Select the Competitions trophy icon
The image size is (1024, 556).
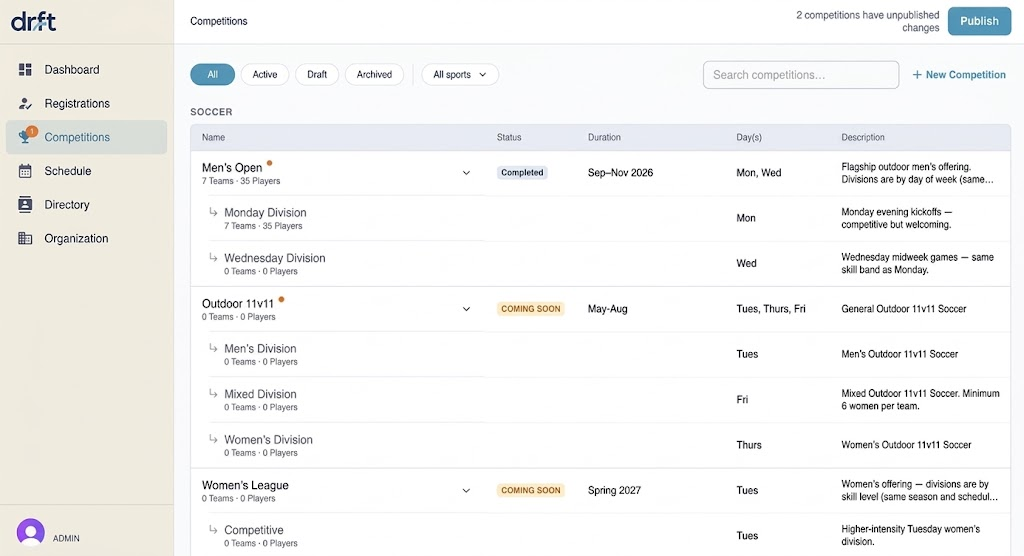tap(26, 135)
